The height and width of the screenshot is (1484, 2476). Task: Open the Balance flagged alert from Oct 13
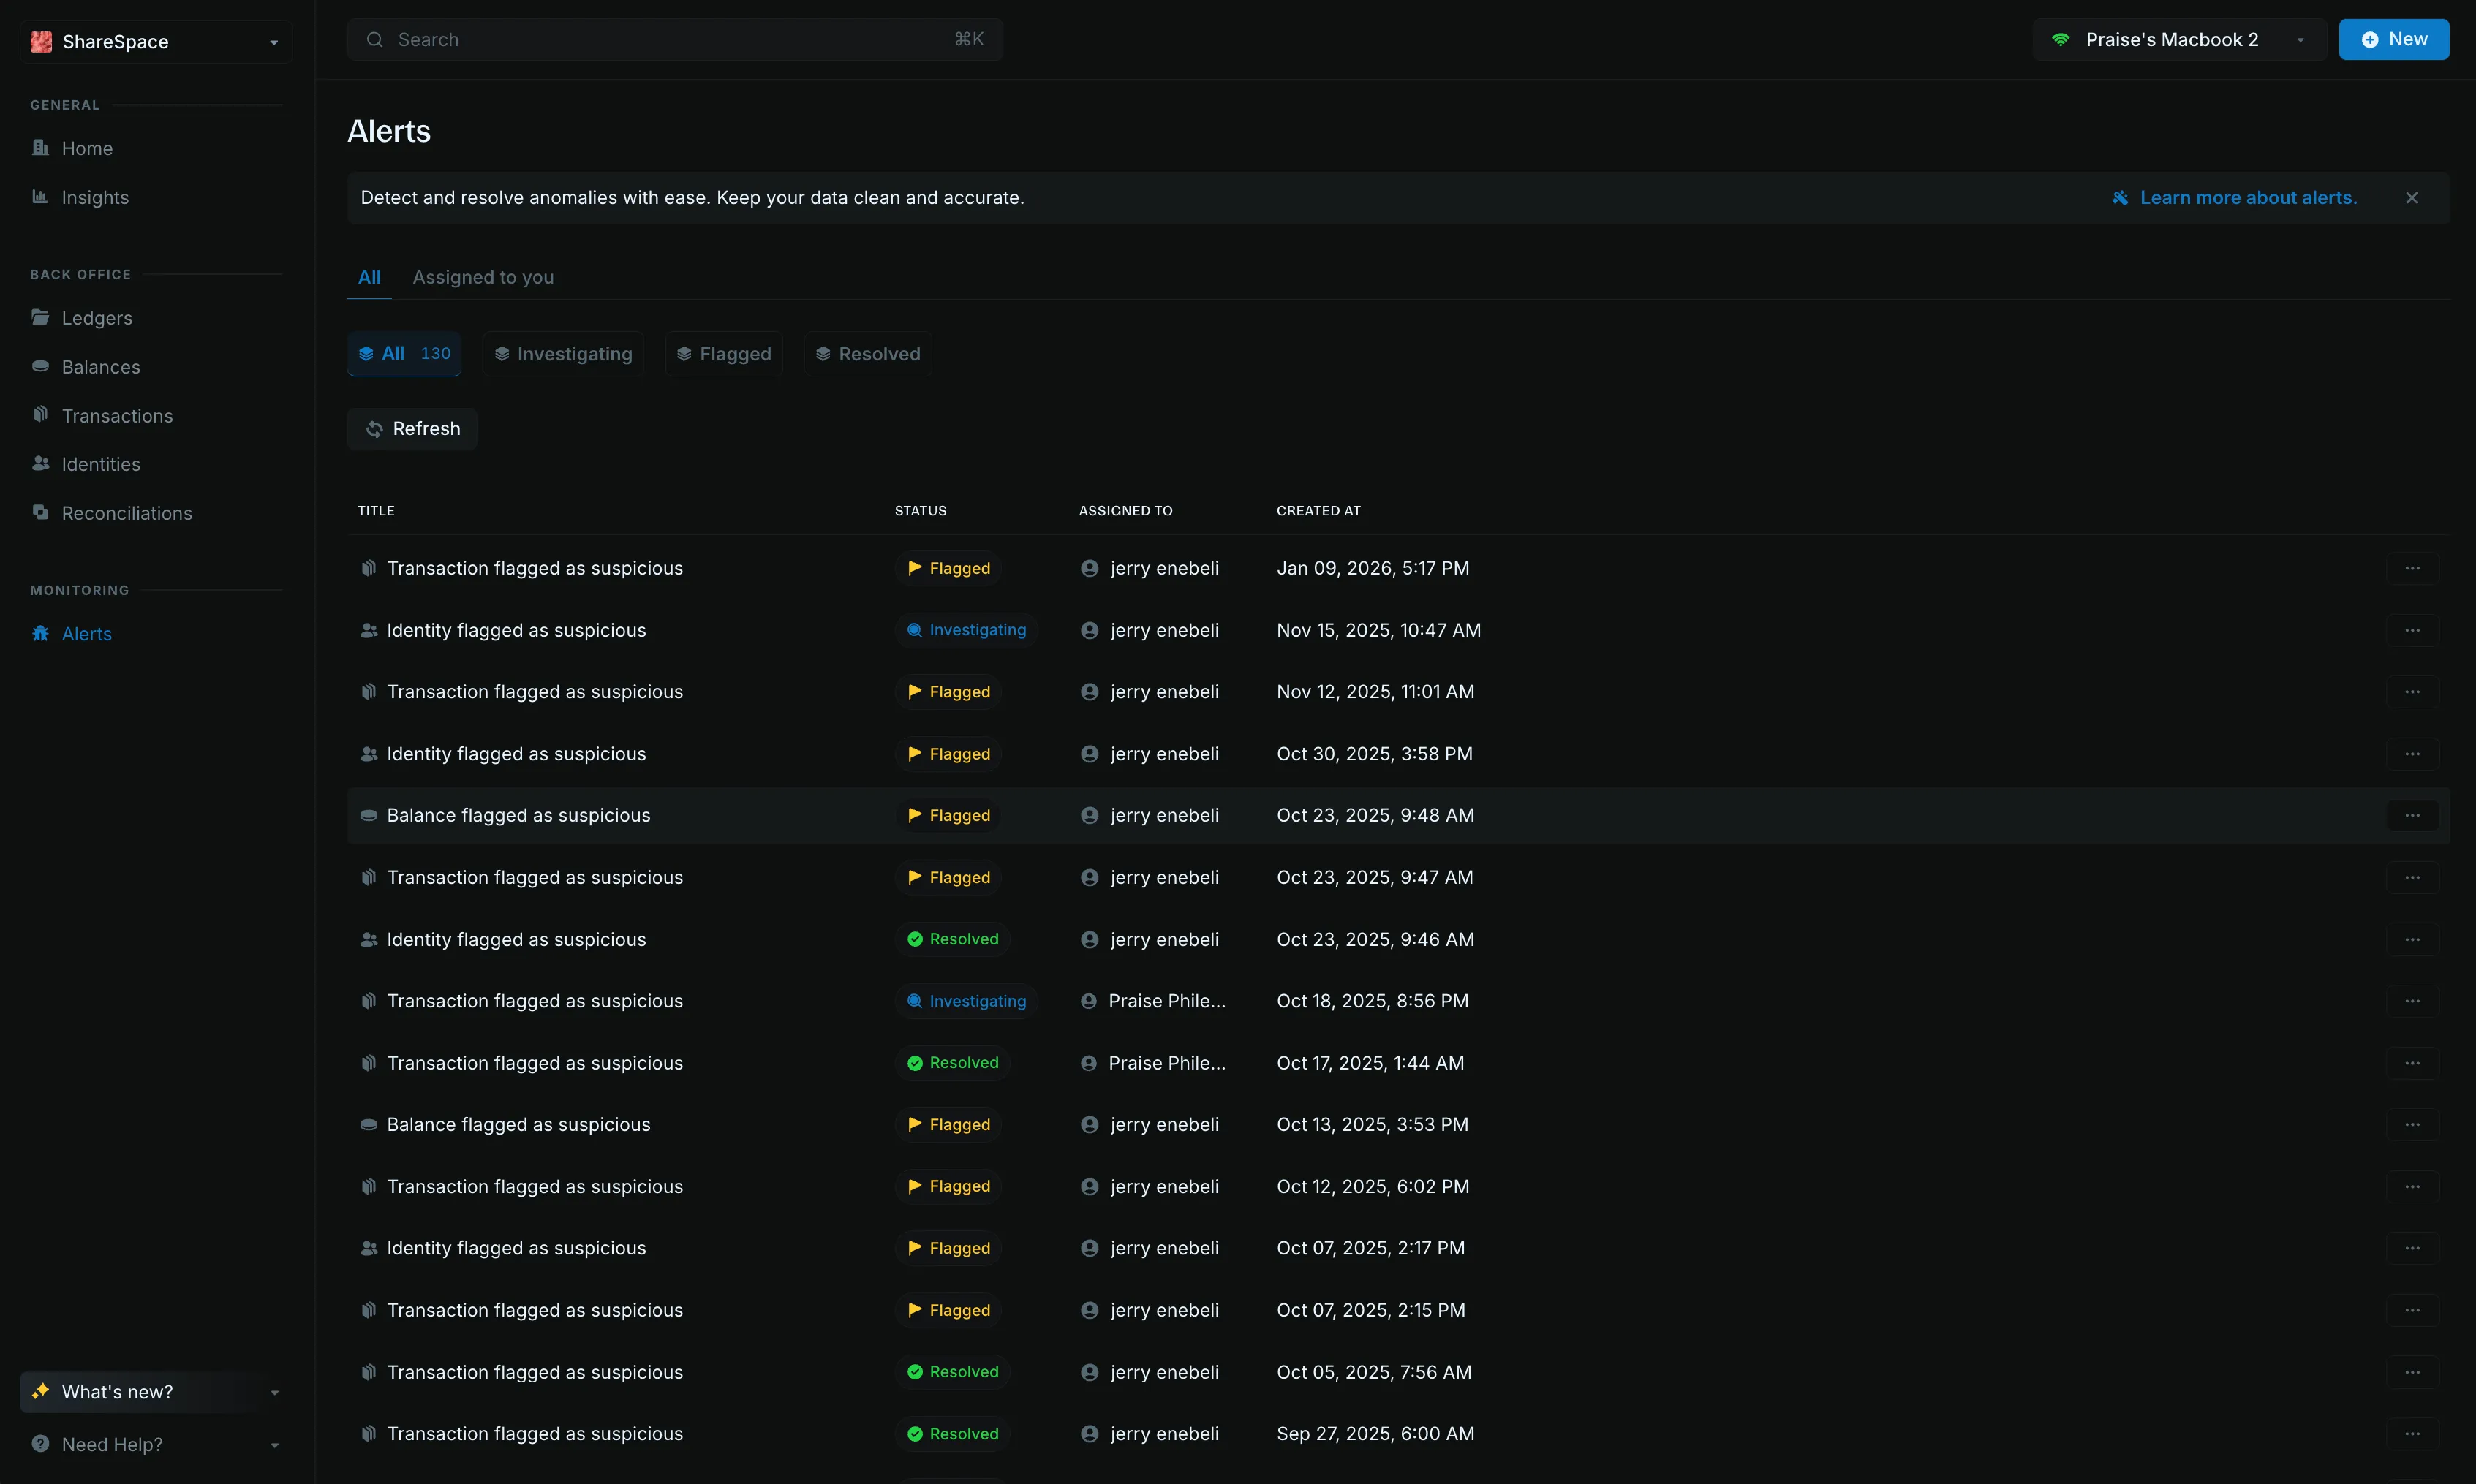[x=518, y=1125]
